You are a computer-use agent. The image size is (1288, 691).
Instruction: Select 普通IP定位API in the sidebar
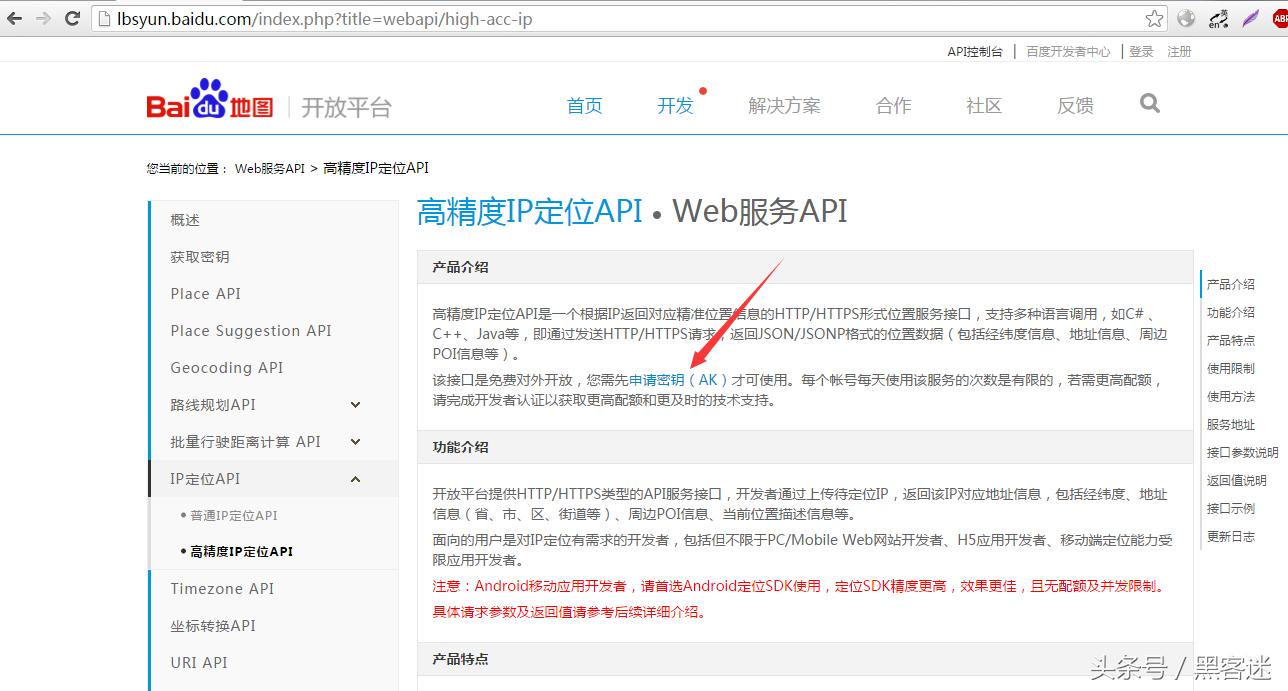tap(233, 514)
